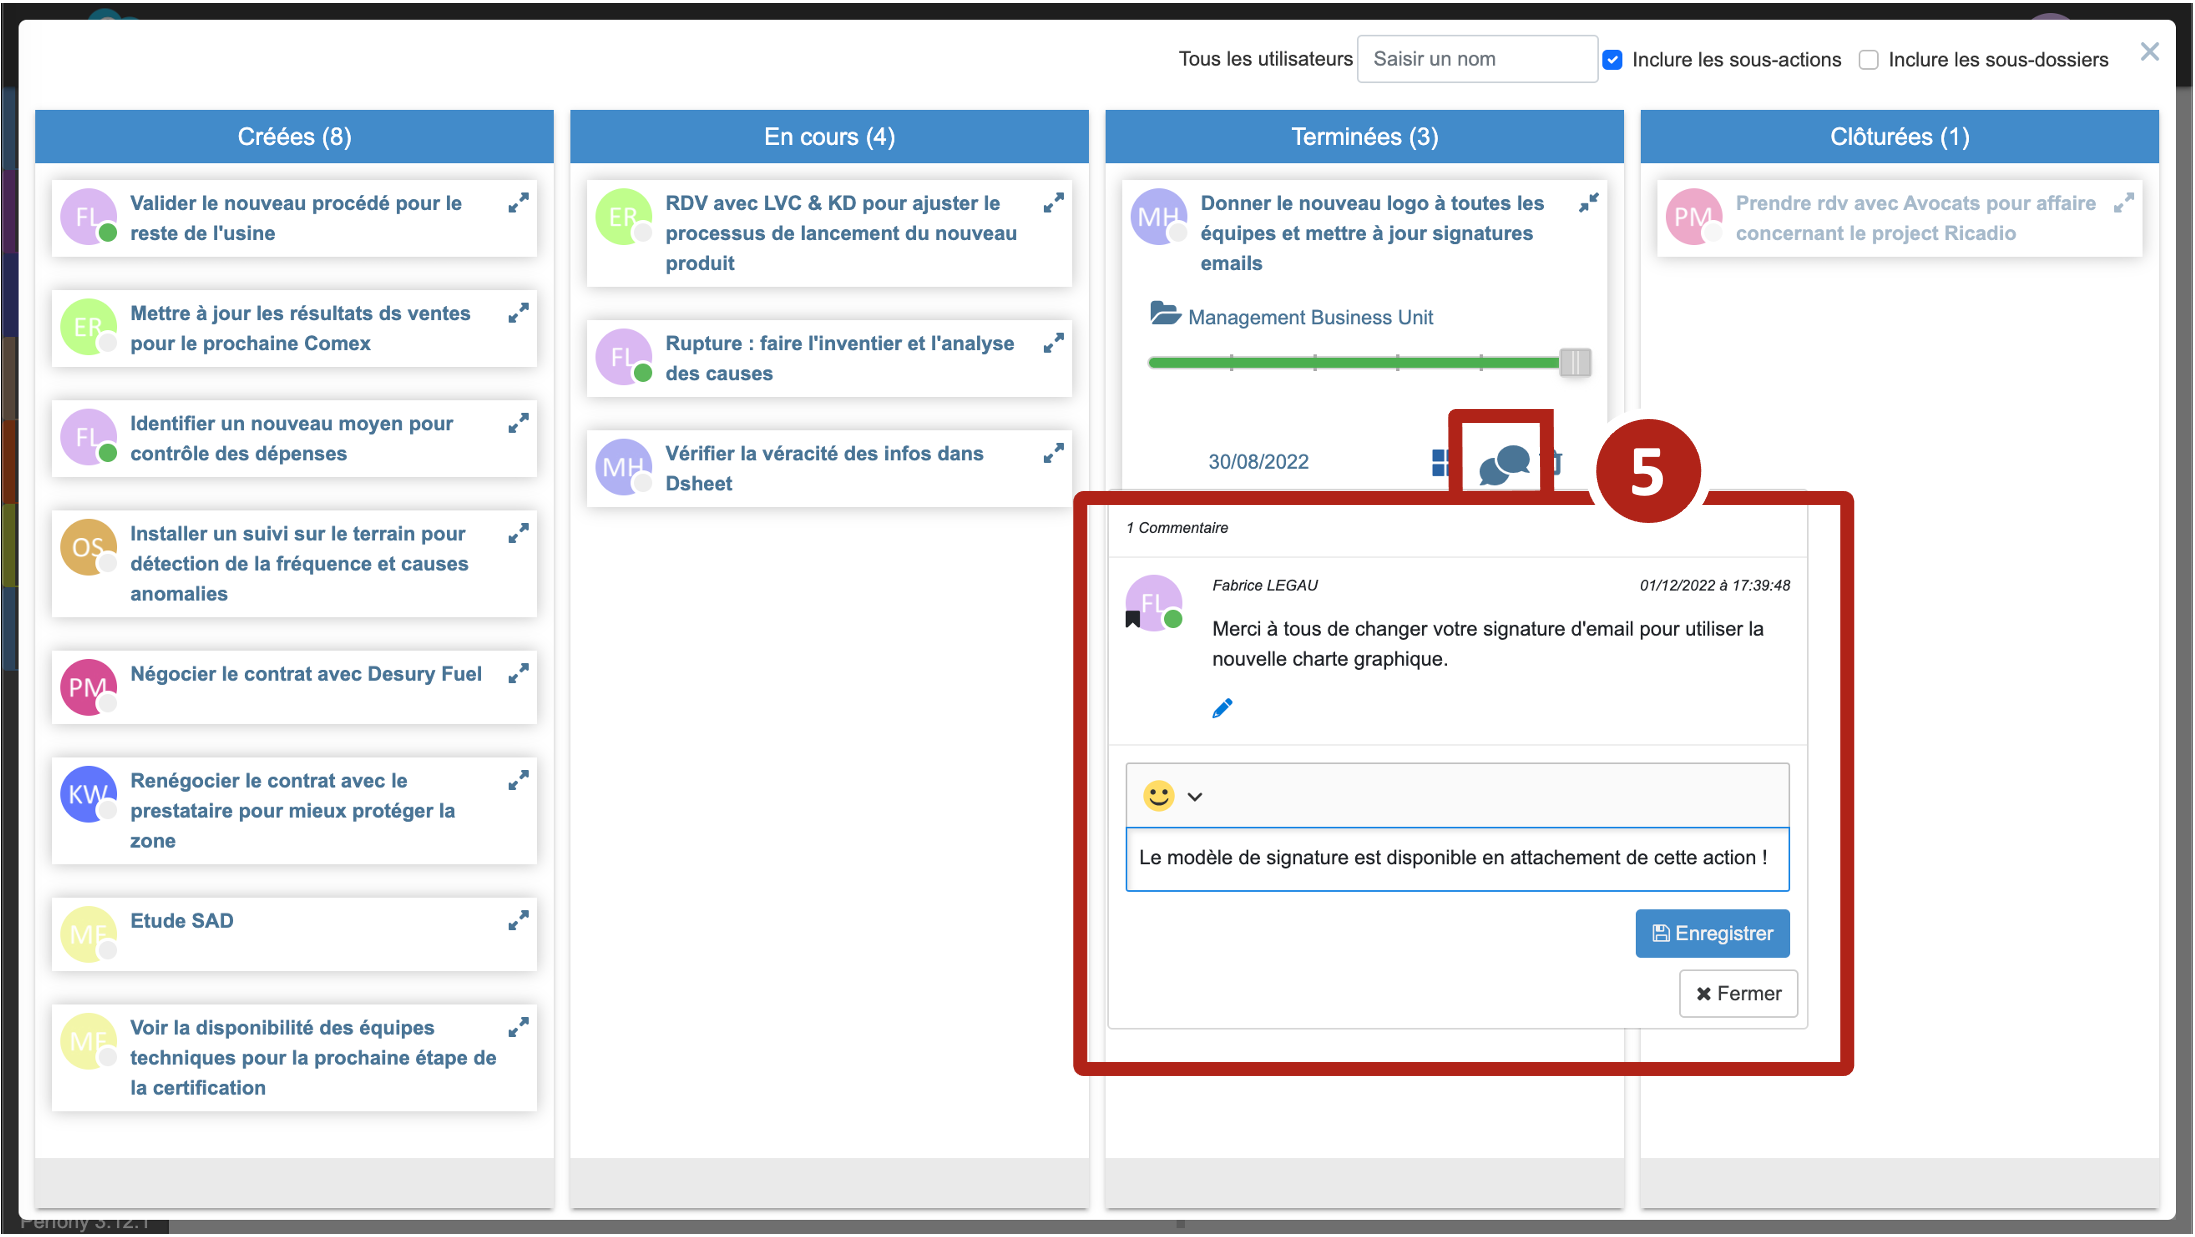
Task: Click the green progress slider handle
Action: [x=1575, y=362]
